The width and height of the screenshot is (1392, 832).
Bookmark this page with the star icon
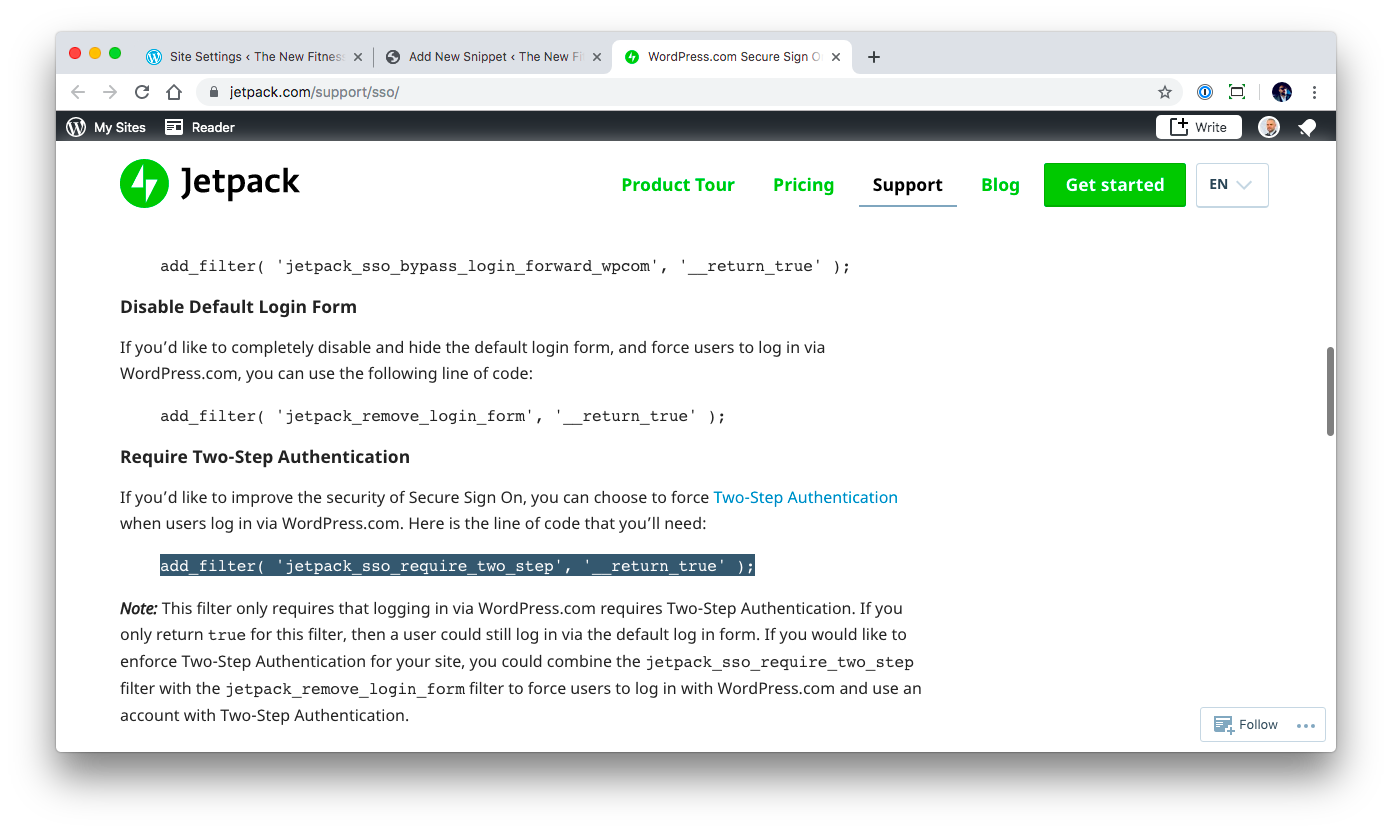(x=1165, y=92)
